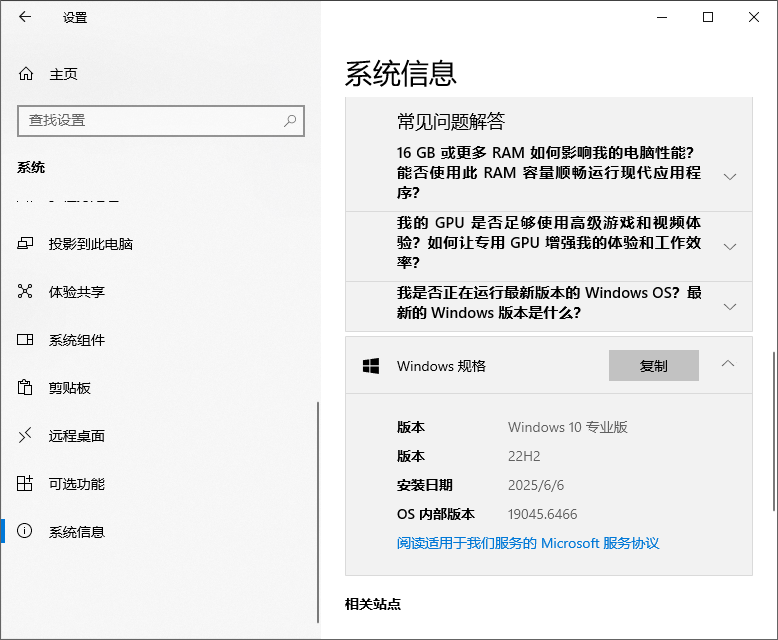This screenshot has height=640, width=778.
Task: Expand the Windows OS version question chevron
Action: (730, 307)
